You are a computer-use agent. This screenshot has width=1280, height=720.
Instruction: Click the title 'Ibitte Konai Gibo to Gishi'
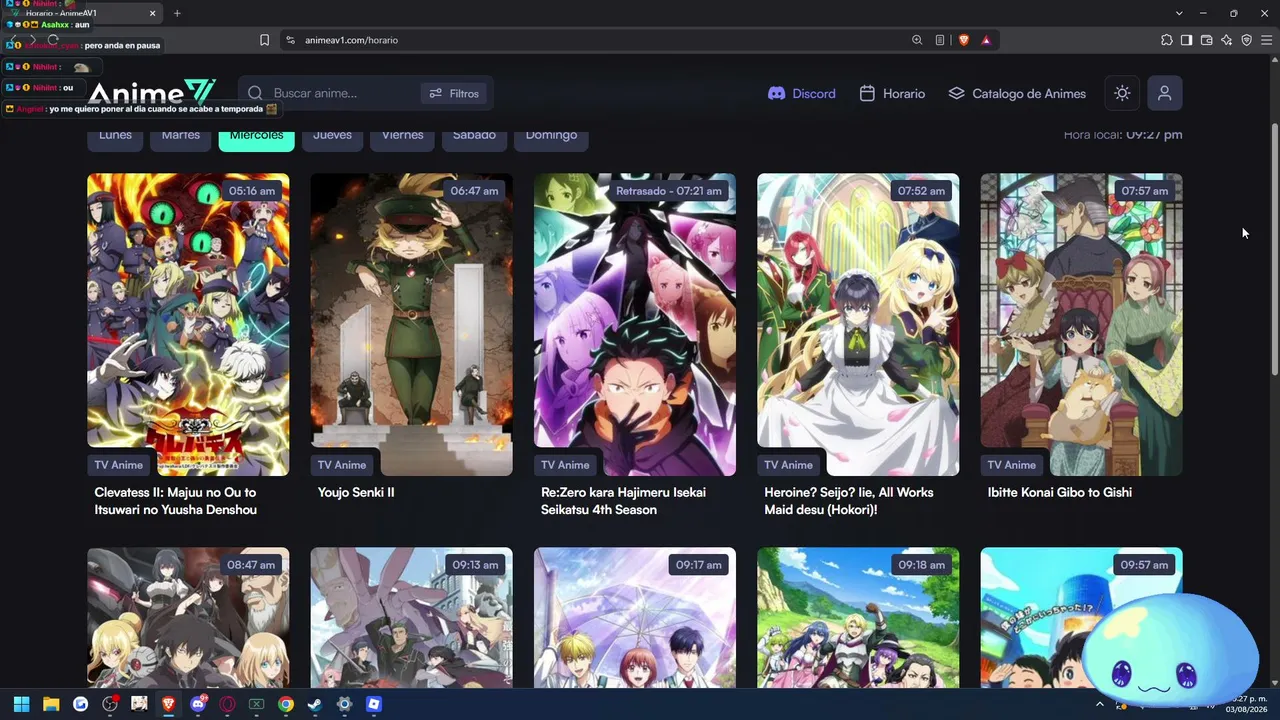point(1060,492)
